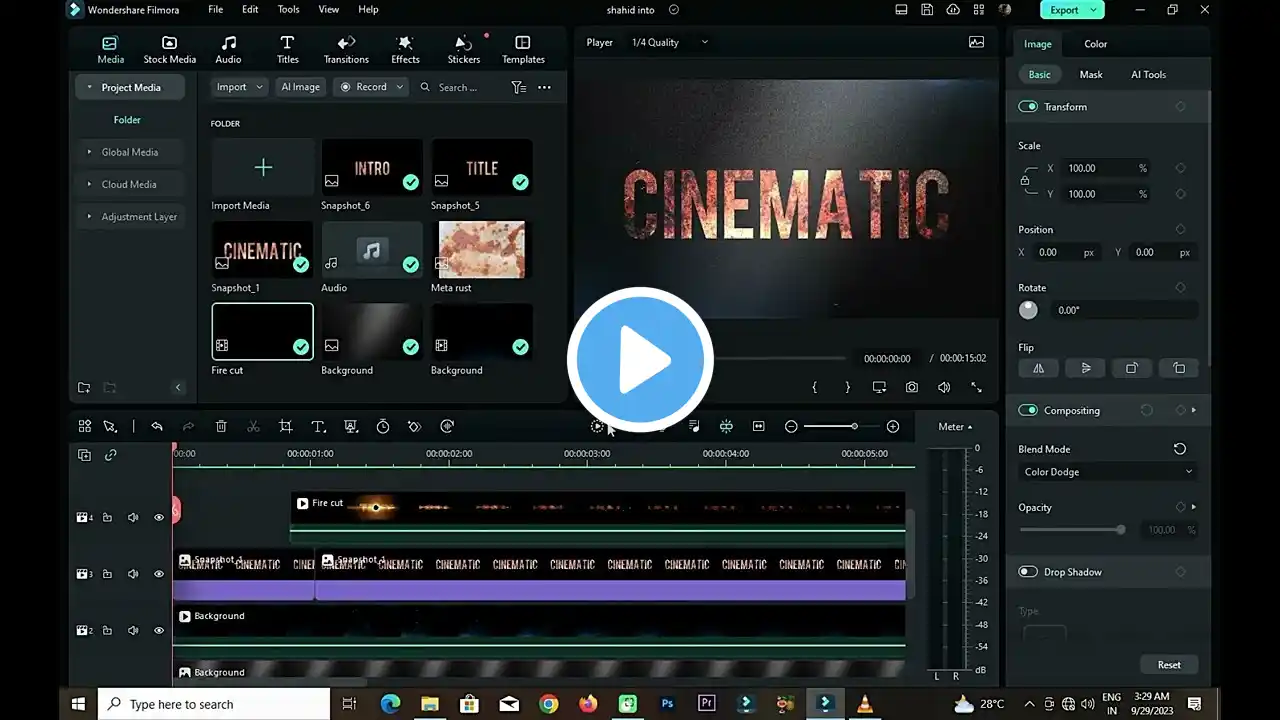Toggle the Transform switch off

1028,107
